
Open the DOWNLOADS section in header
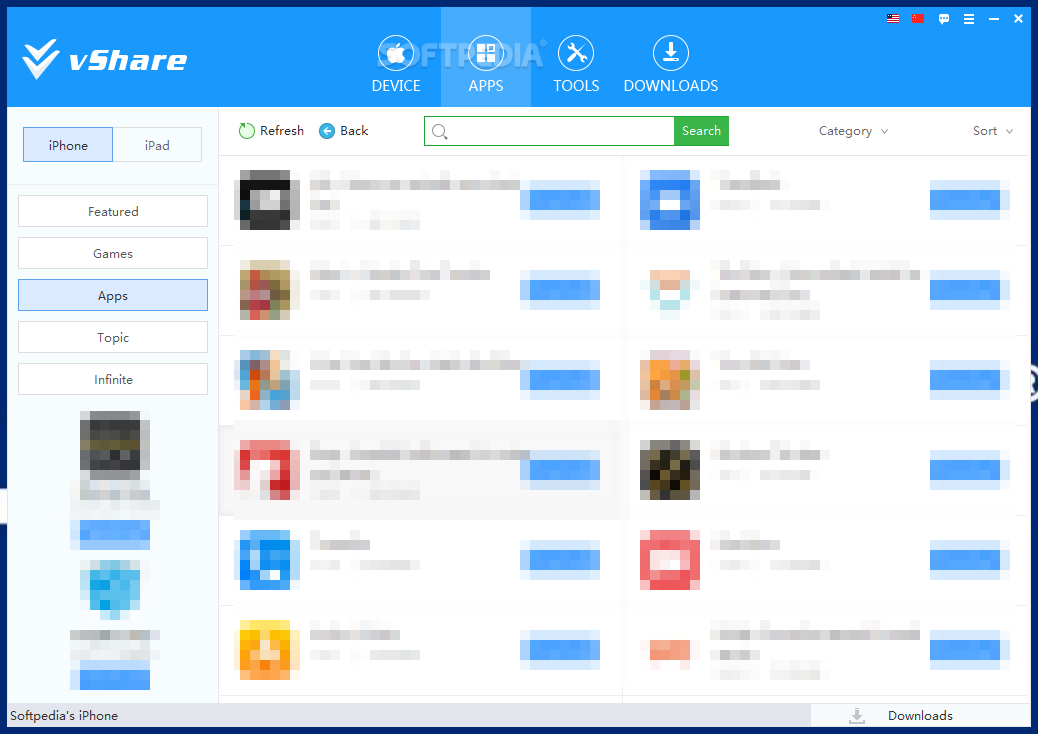pyautogui.click(x=671, y=64)
